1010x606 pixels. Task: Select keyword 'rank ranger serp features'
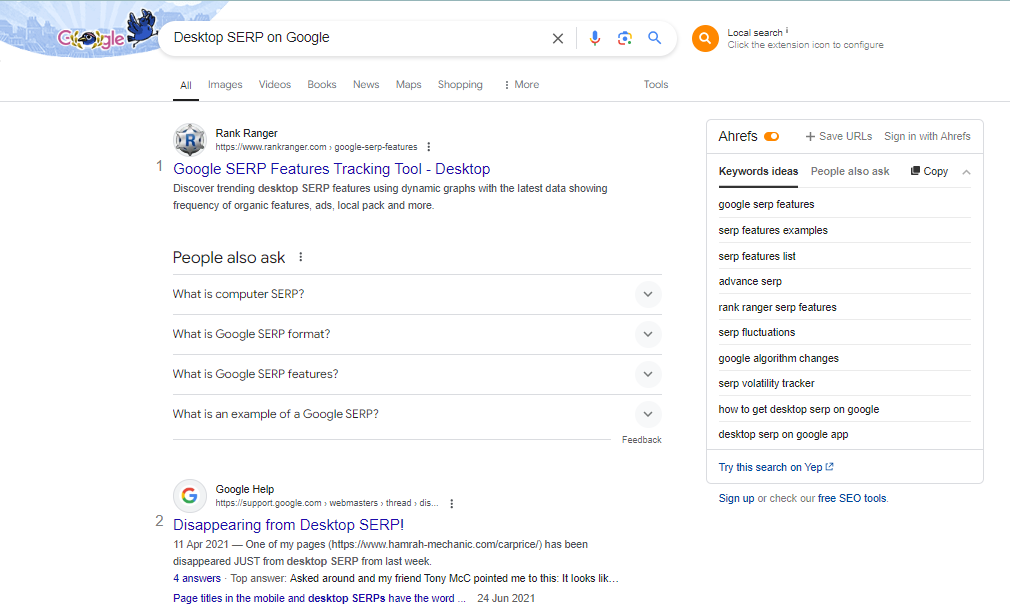[x=777, y=307]
